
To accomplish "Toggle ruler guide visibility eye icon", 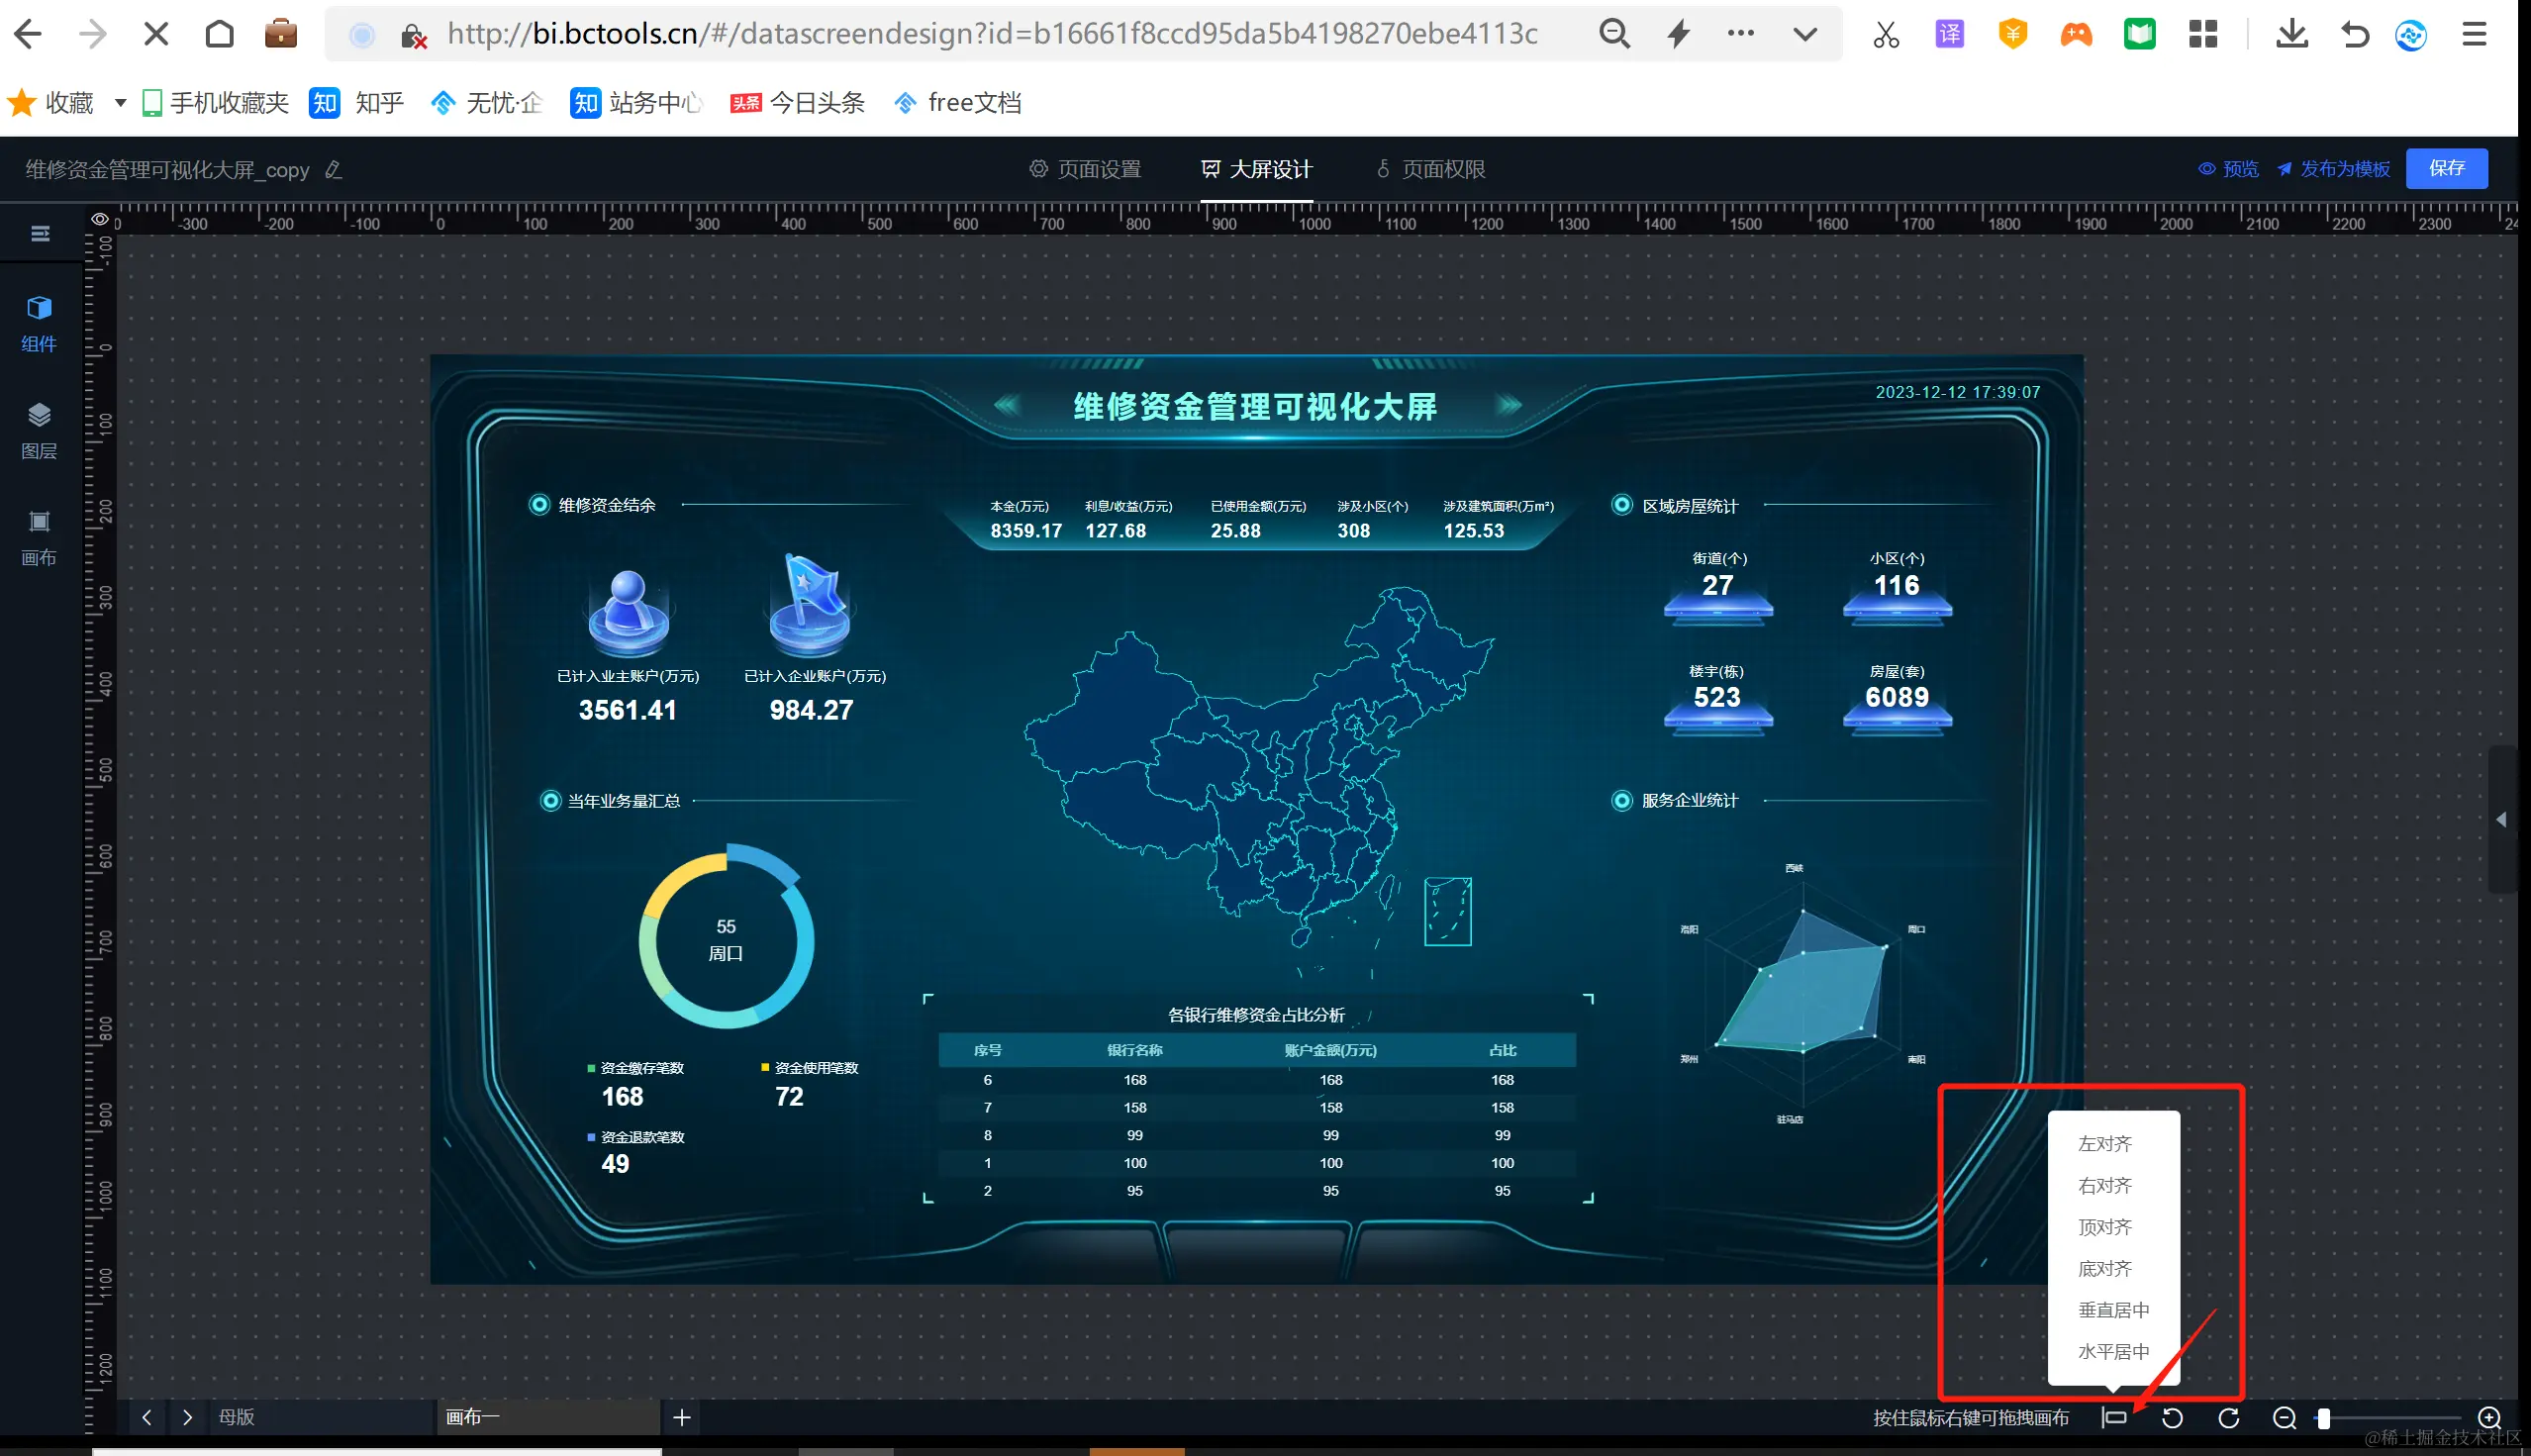I will [x=99, y=219].
